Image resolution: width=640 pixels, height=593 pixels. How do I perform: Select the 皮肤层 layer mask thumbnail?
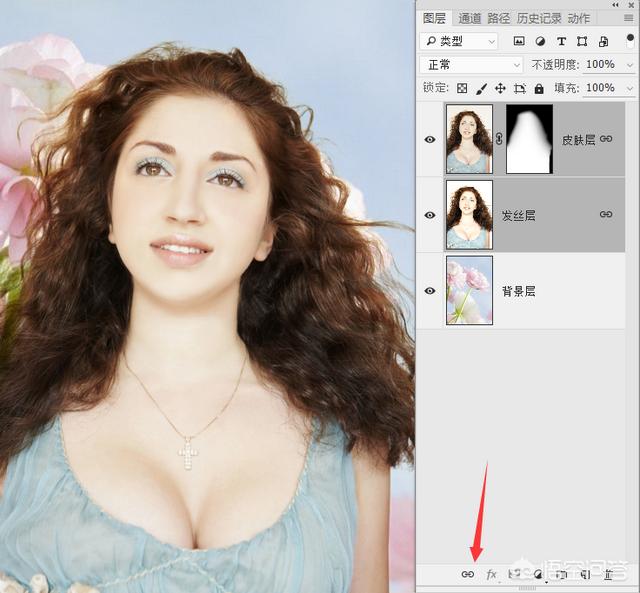pos(529,139)
